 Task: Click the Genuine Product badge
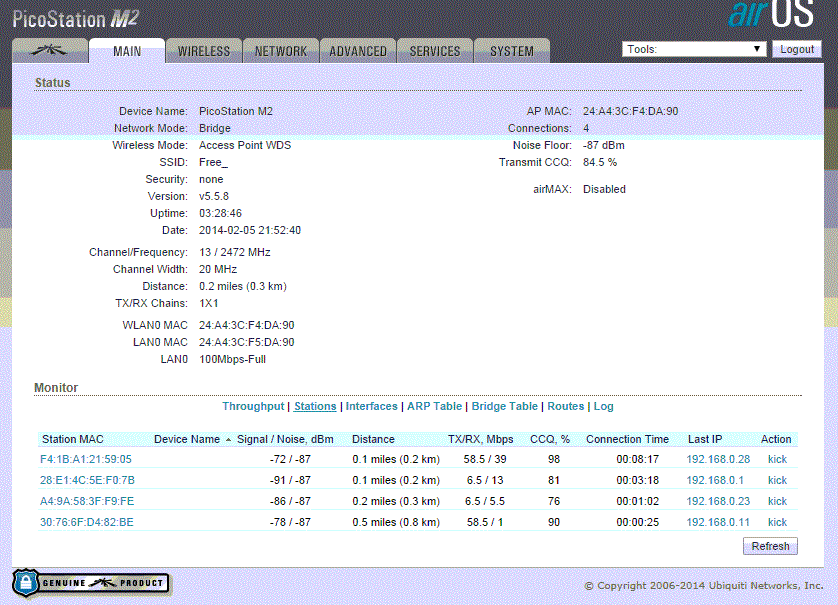(91, 583)
